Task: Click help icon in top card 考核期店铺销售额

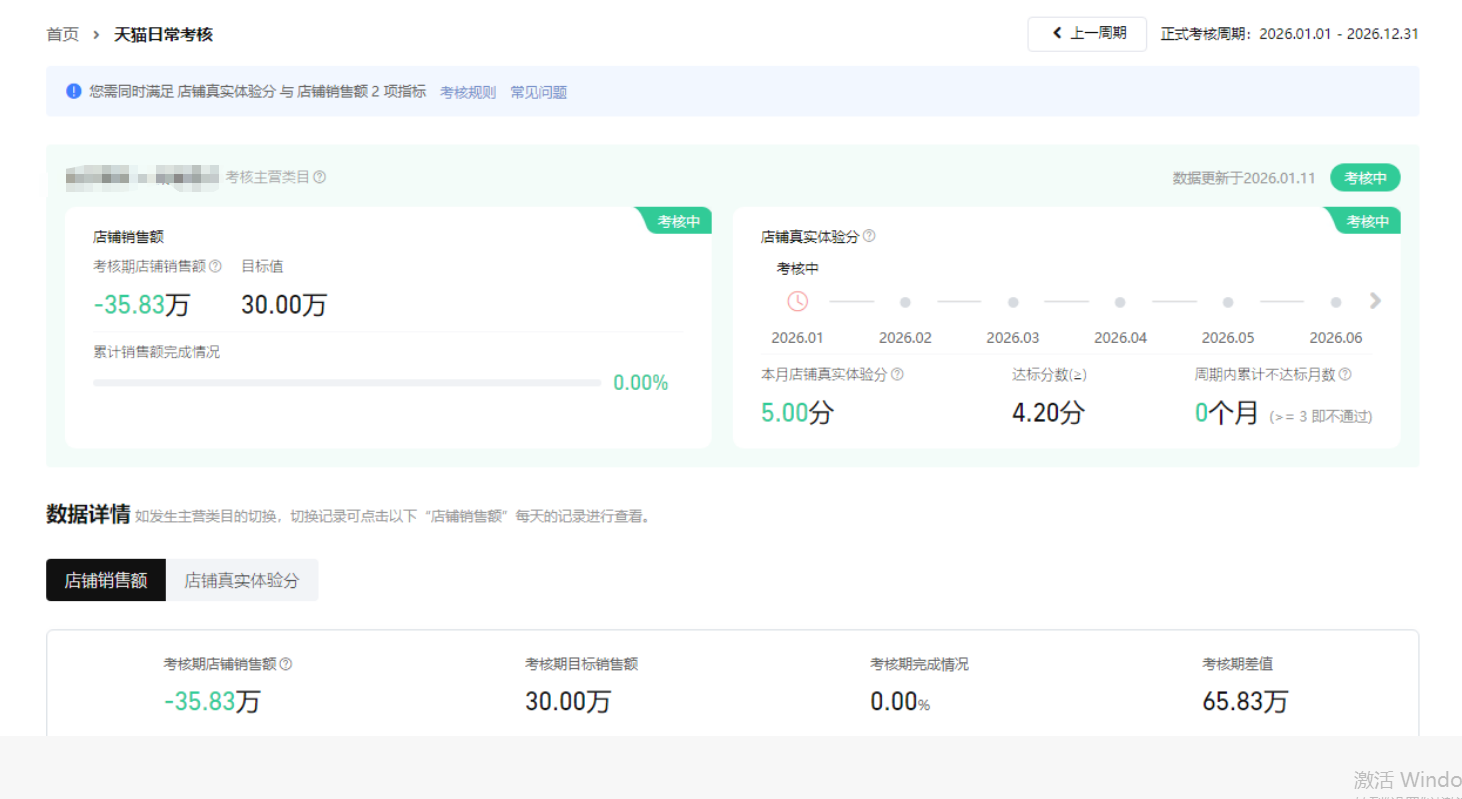Action: [x=215, y=266]
